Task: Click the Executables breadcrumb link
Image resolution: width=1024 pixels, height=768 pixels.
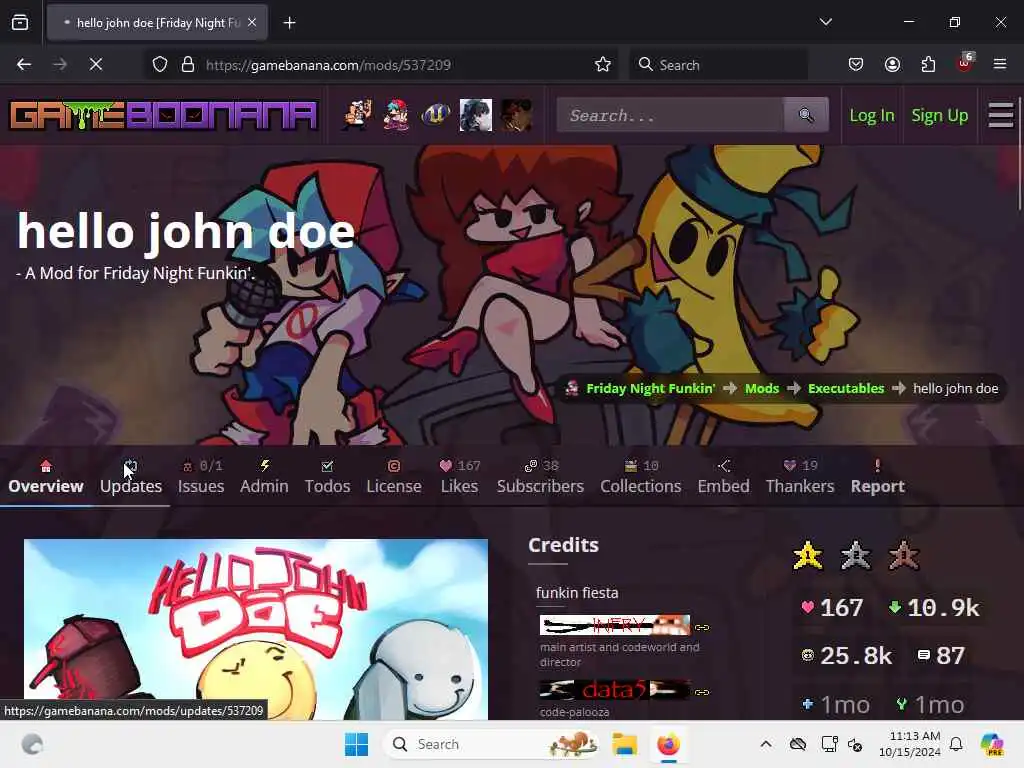Action: coord(846,389)
